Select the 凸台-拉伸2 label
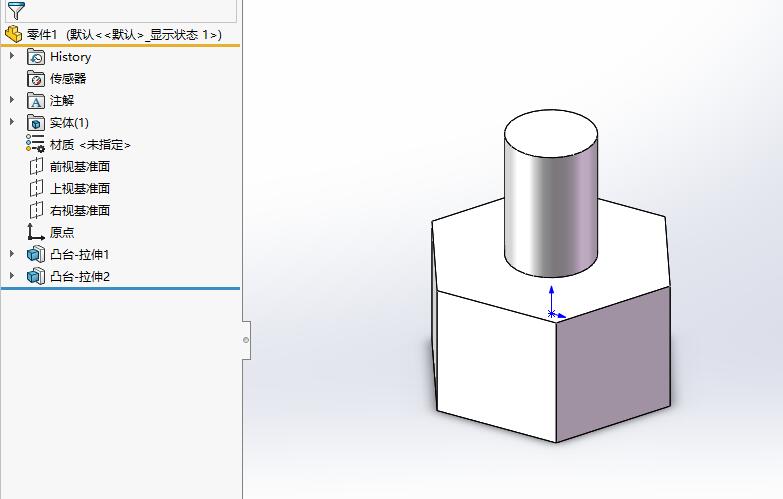The width and height of the screenshot is (783, 499). pos(80,277)
